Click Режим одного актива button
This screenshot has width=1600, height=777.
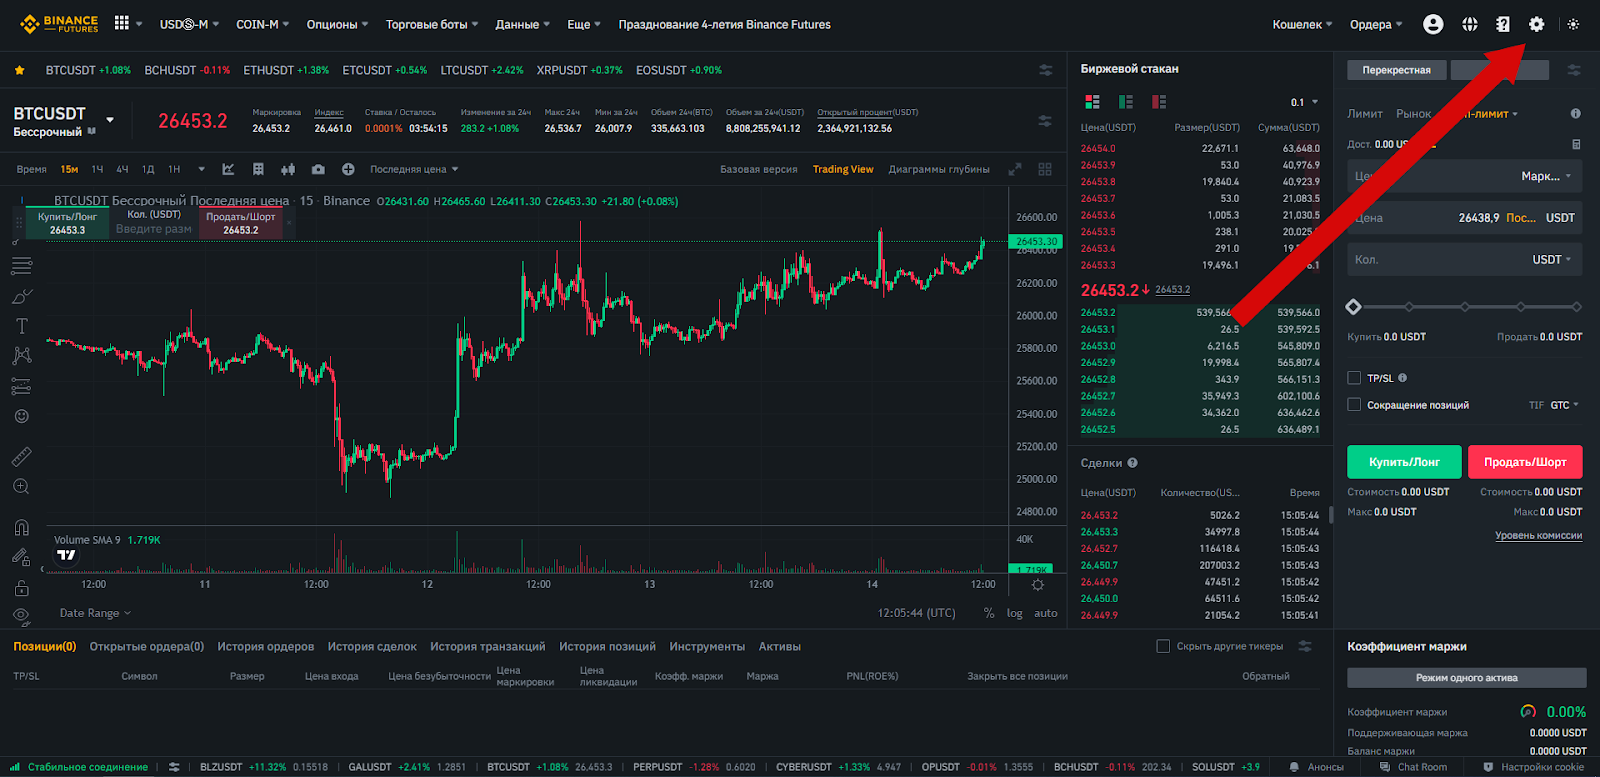pos(1466,678)
